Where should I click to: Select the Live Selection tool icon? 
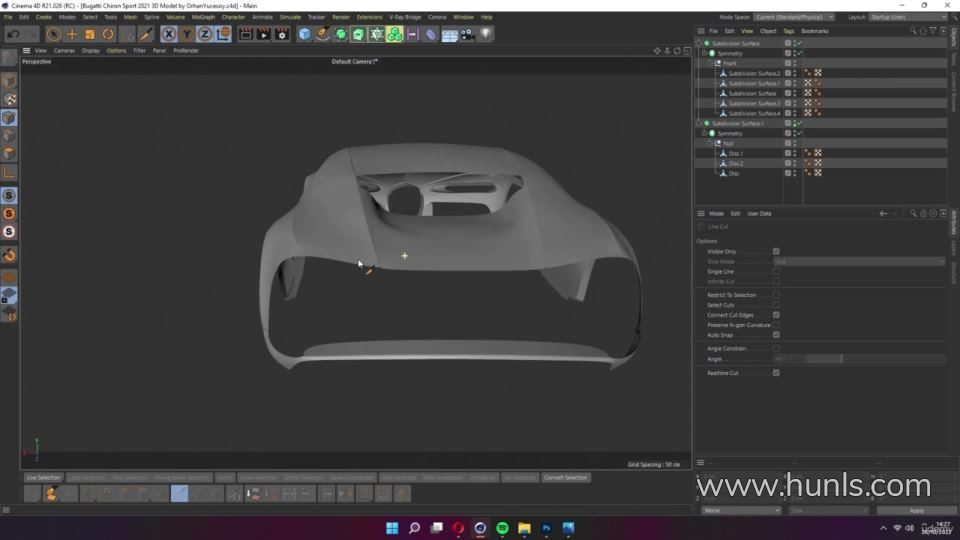click(53, 34)
